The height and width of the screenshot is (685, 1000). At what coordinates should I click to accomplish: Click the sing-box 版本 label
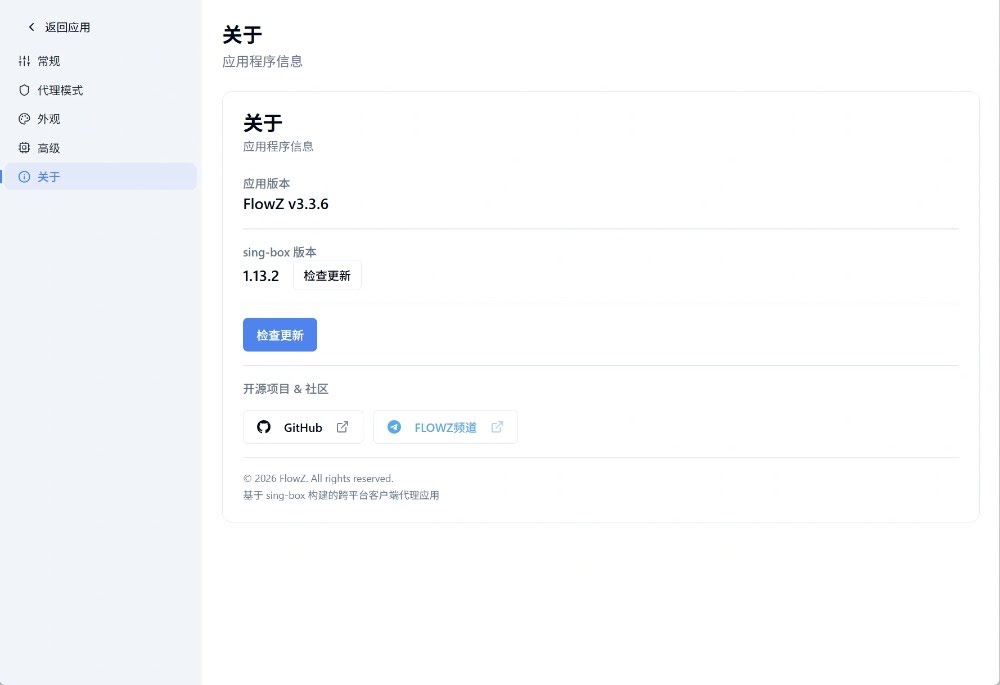(x=279, y=252)
